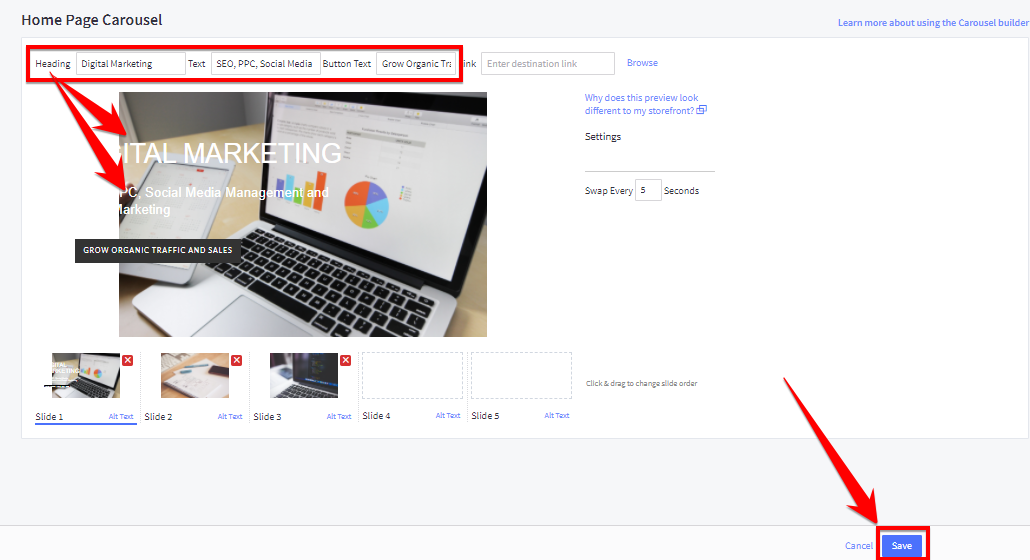Click the Browse link

click(x=642, y=63)
